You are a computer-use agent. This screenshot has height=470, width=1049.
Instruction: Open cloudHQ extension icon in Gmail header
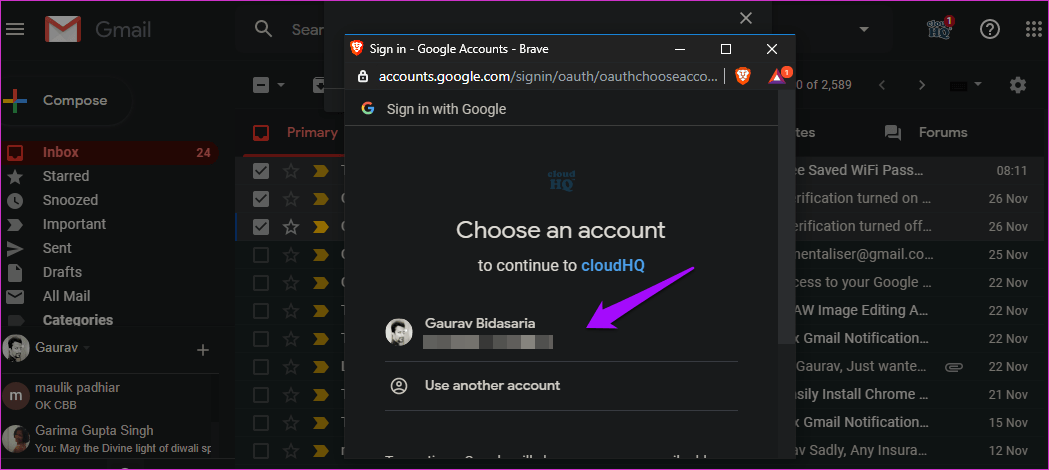pyautogui.click(x=940, y=29)
